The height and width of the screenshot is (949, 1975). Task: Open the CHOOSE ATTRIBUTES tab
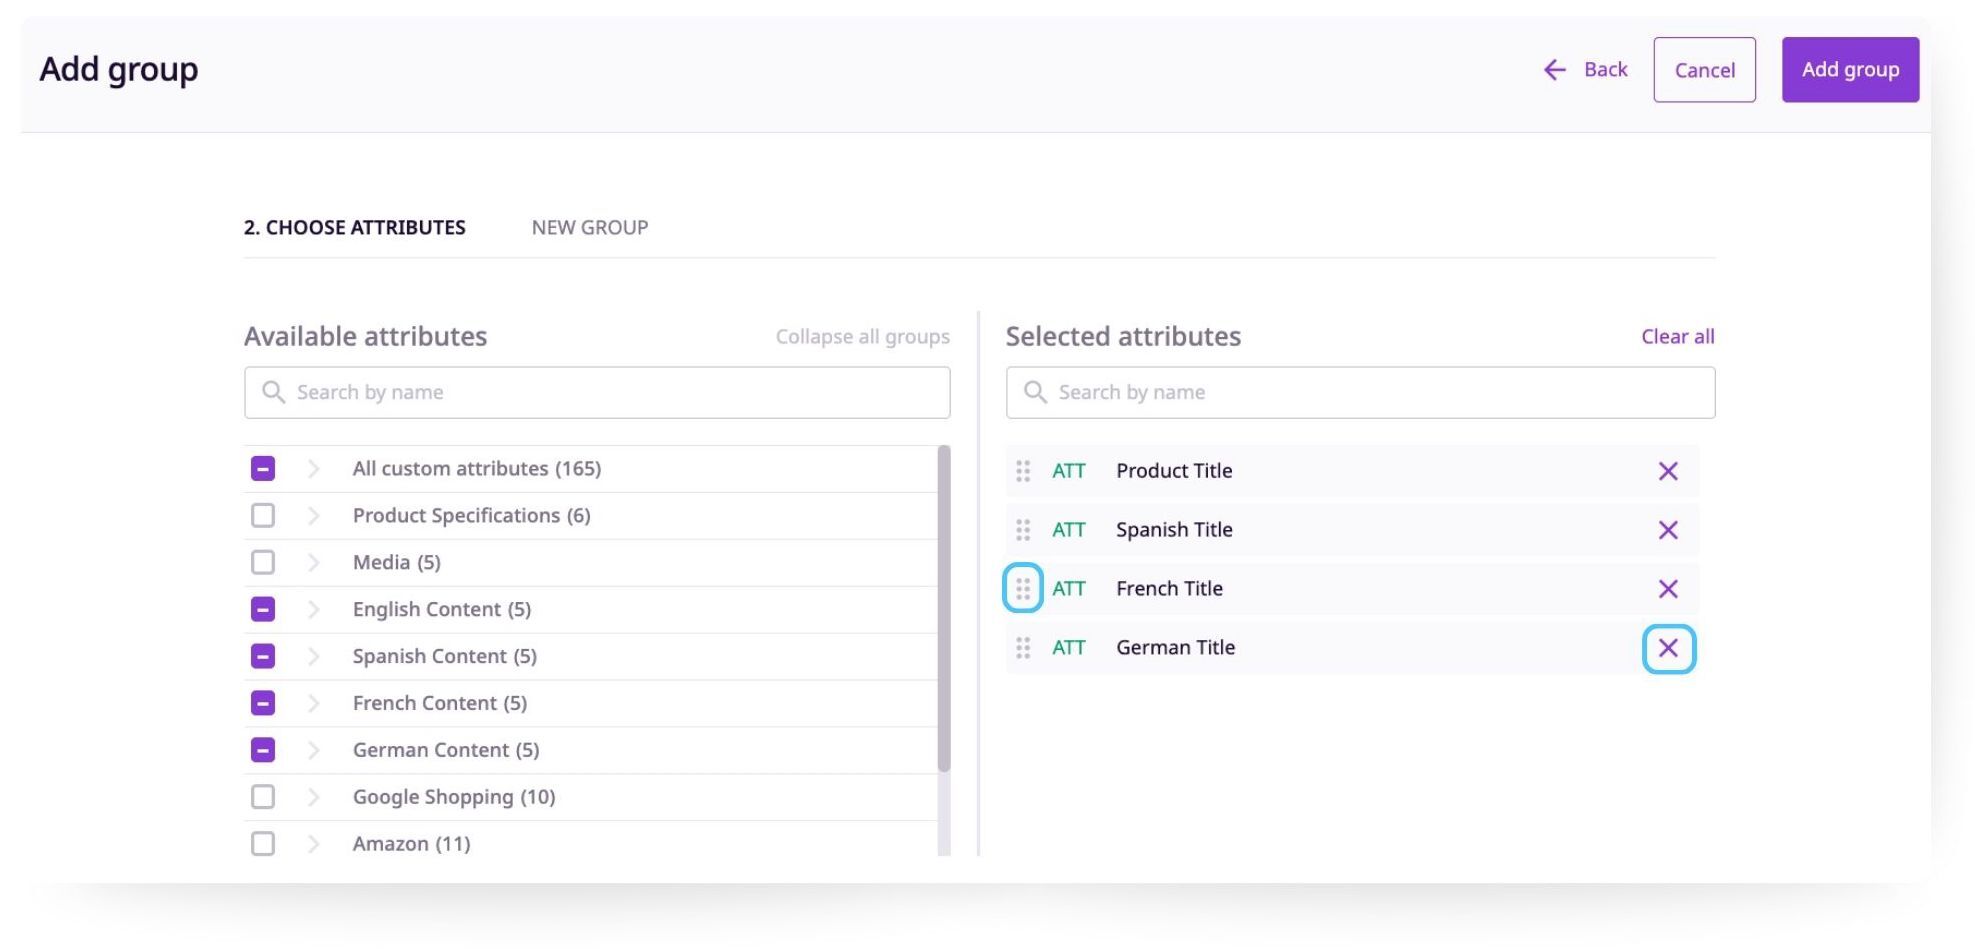[x=356, y=227]
